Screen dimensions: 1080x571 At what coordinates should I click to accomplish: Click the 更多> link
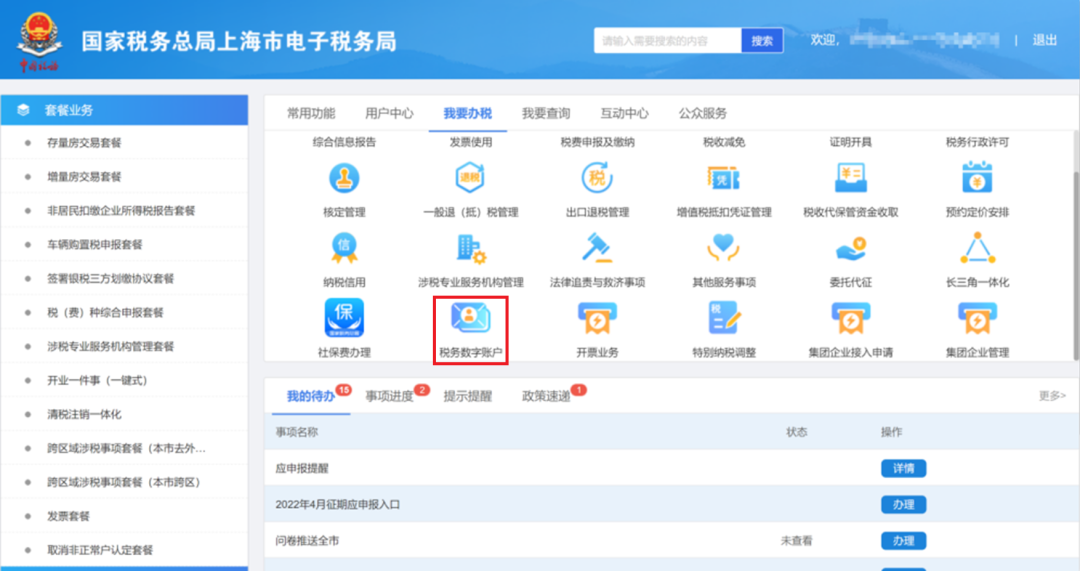pos(1051,396)
